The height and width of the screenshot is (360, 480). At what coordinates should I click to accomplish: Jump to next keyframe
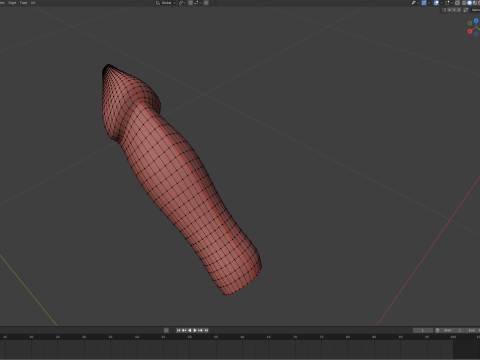[200, 330]
